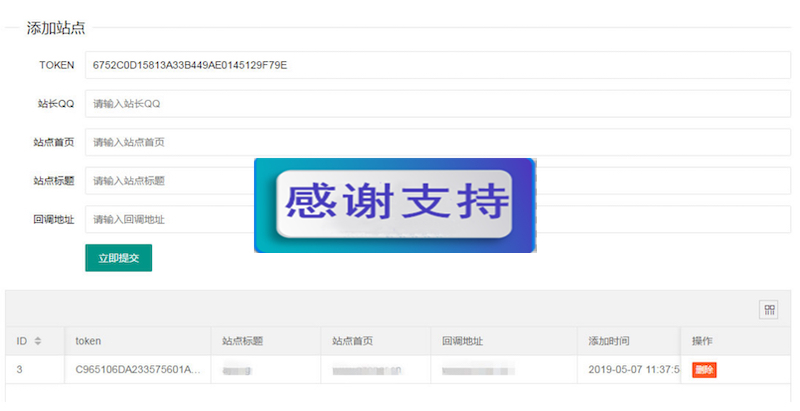Click the 感谢支持 banner image
The image size is (800, 411).
(395, 205)
